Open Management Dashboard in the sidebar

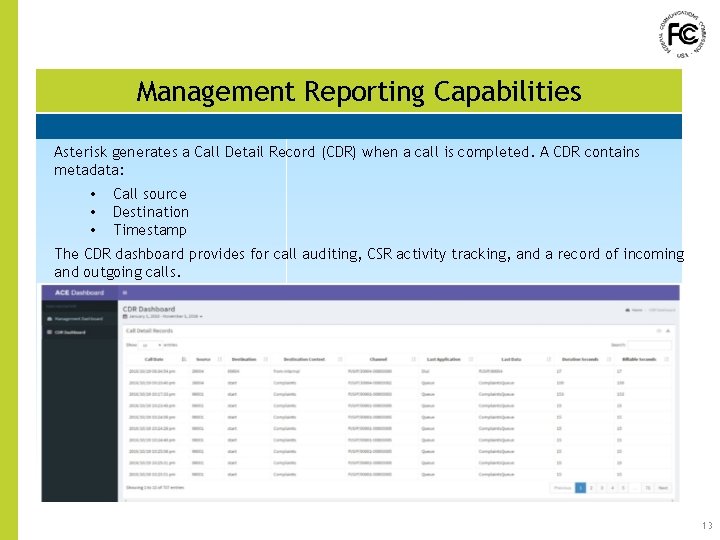tap(79, 319)
